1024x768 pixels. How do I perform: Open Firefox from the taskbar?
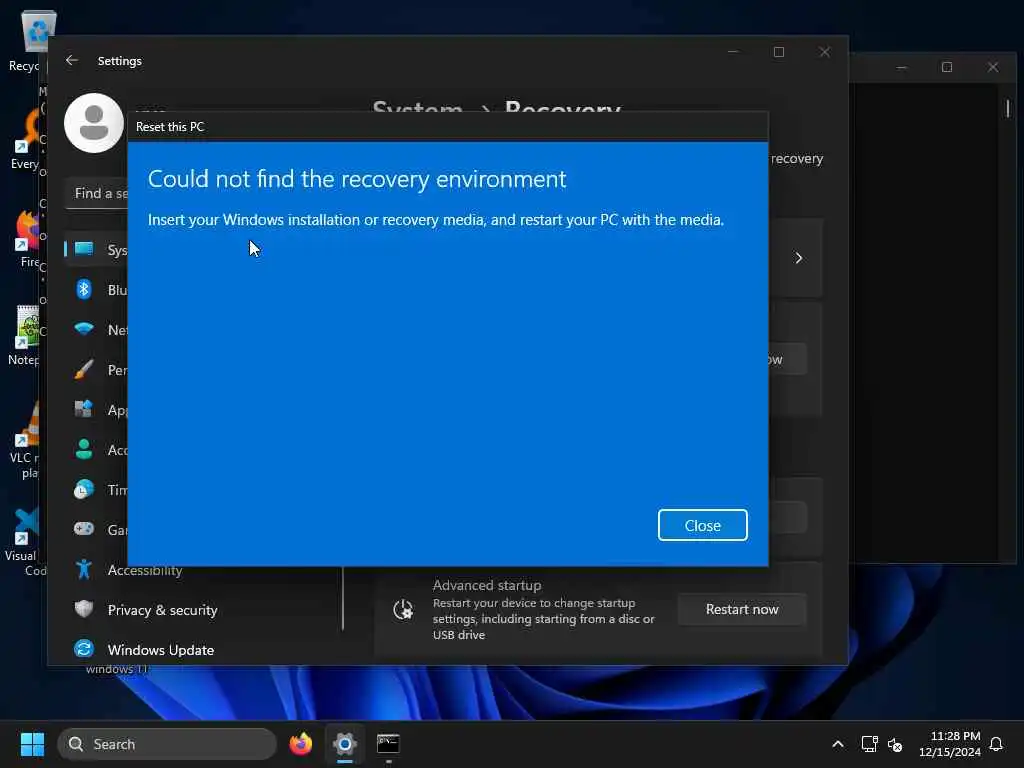pyautogui.click(x=300, y=744)
